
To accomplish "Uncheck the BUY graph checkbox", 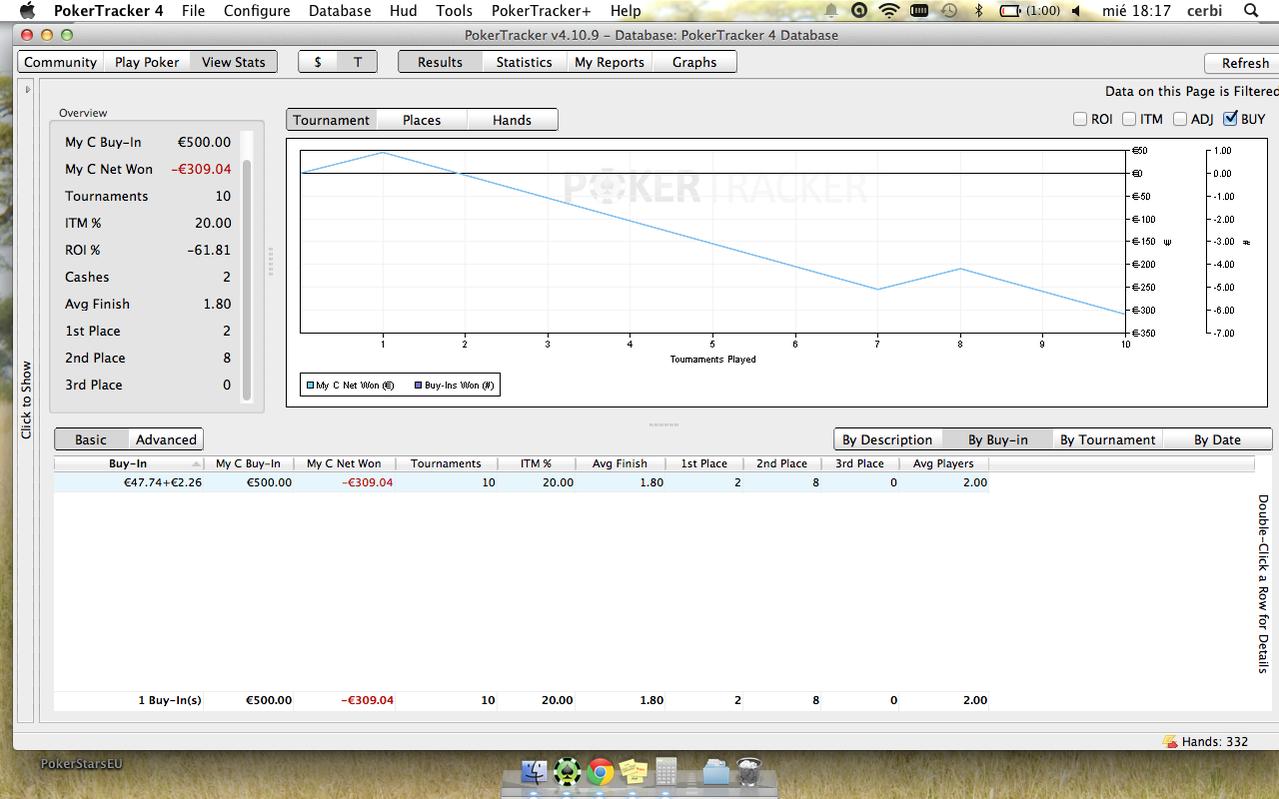I will pos(1230,119).
